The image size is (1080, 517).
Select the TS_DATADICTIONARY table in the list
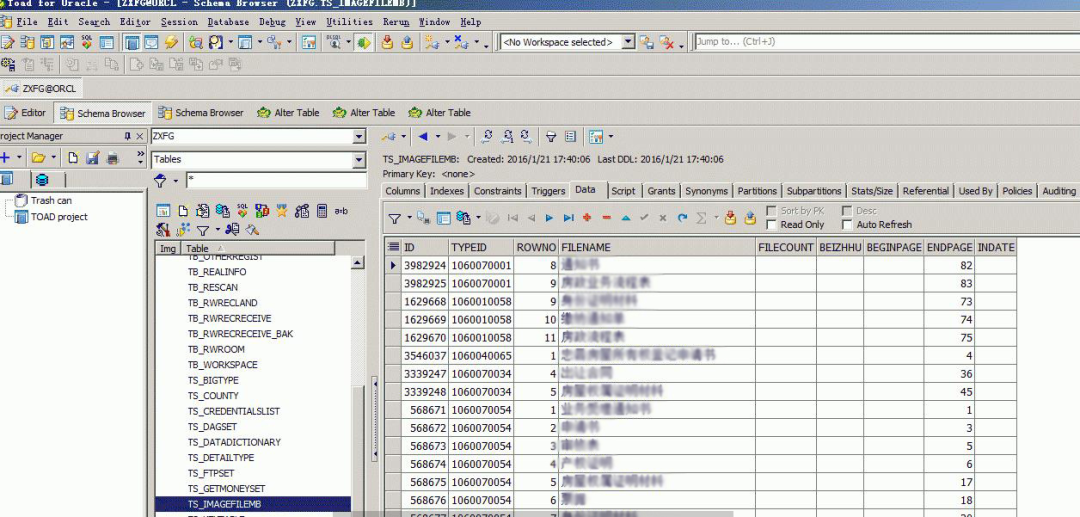tap(234, 442)
